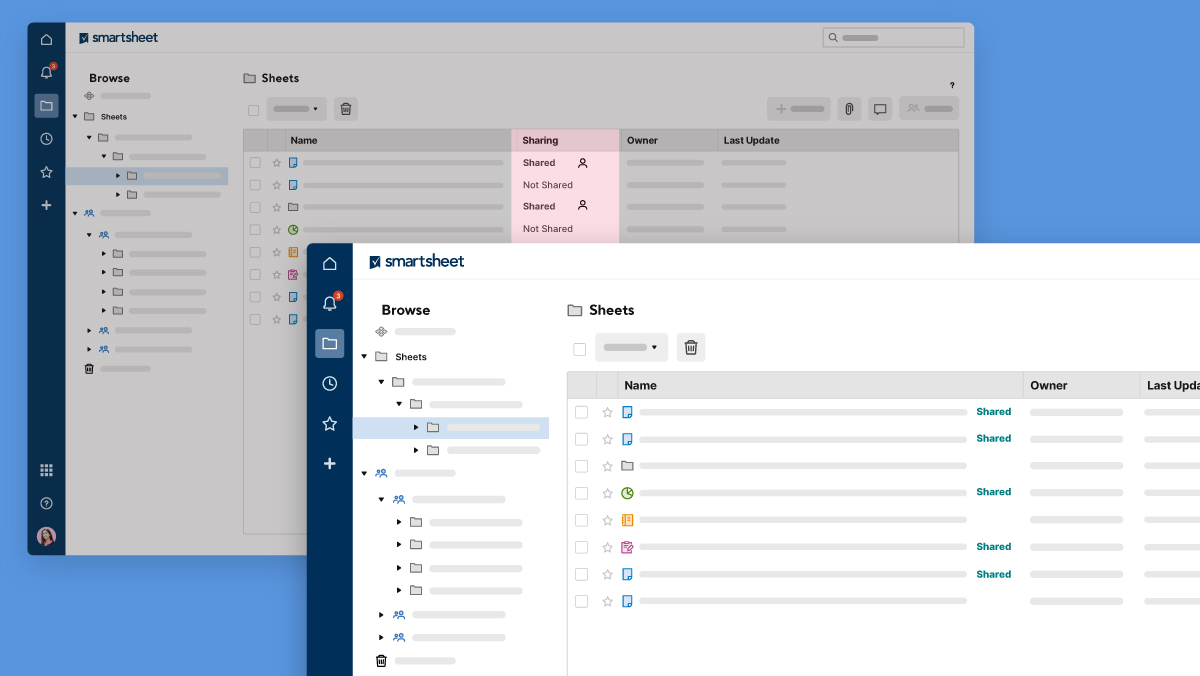Click the trash Delete button in front toolbar
Viewport: 1200px width, 676px height.
click(690, 348)
